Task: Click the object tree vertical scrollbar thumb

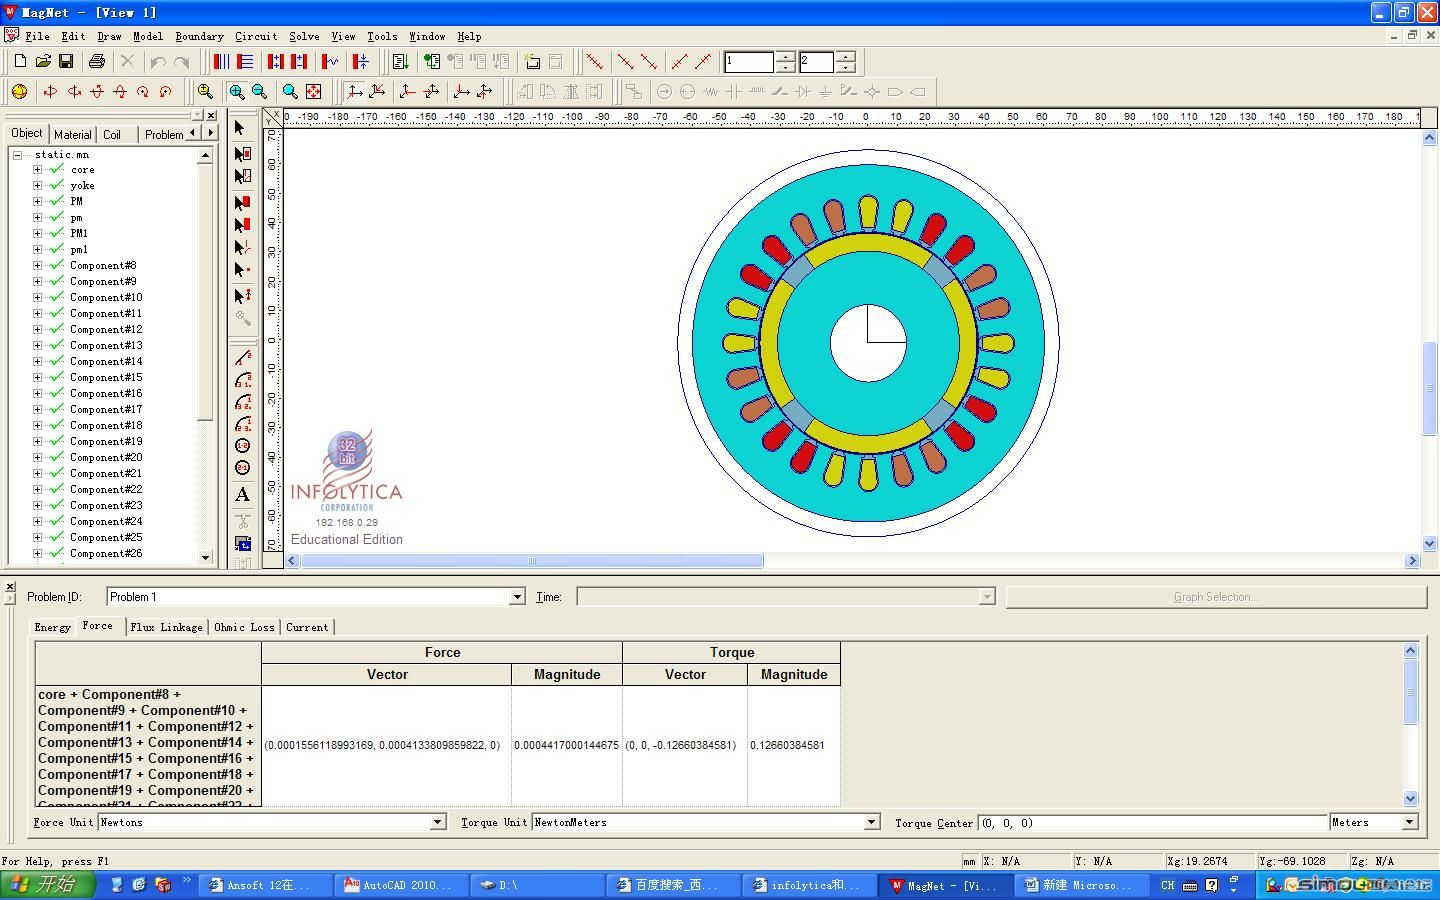Action: [205, 292]
